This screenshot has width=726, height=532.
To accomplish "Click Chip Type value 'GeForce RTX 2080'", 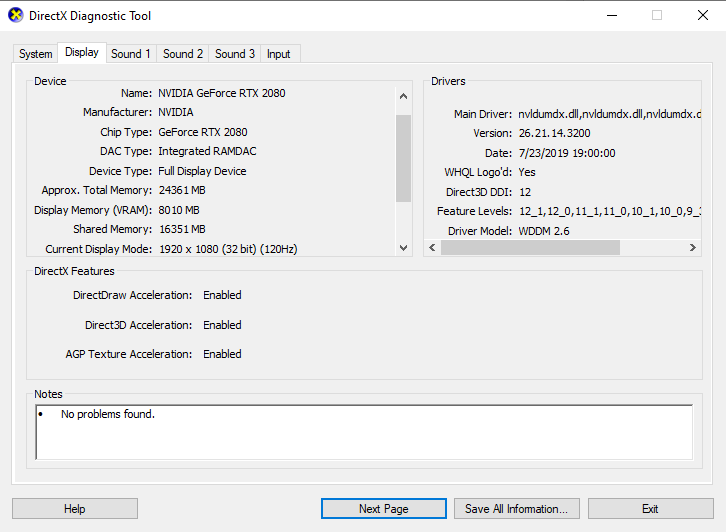I will (x=203, y=132).
